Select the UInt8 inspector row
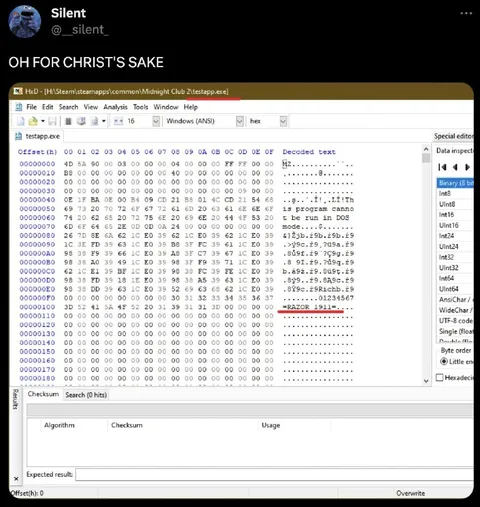 (x=455, y=204)
